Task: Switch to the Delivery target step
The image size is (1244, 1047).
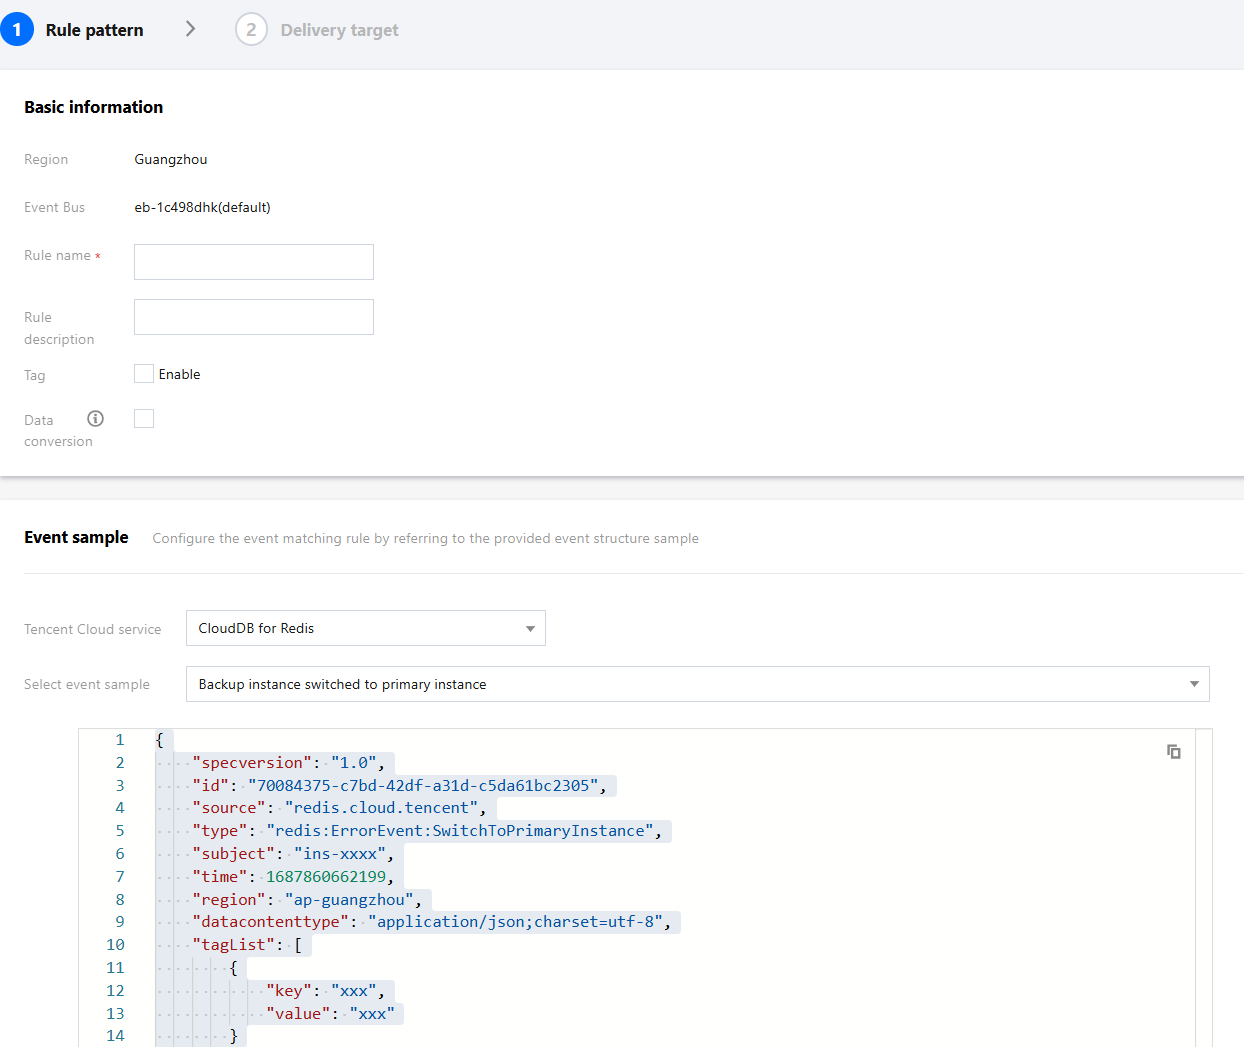Action: [339, 30]
